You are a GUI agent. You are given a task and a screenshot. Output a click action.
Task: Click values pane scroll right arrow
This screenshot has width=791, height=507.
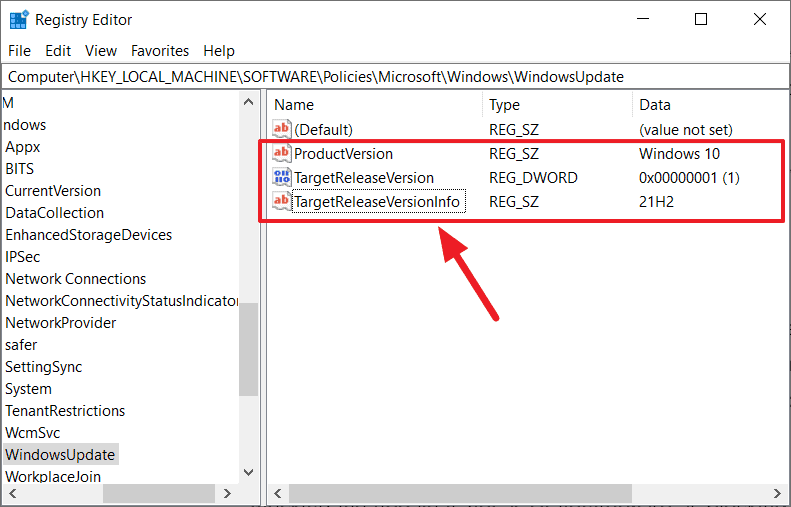(x=777, y=493)
